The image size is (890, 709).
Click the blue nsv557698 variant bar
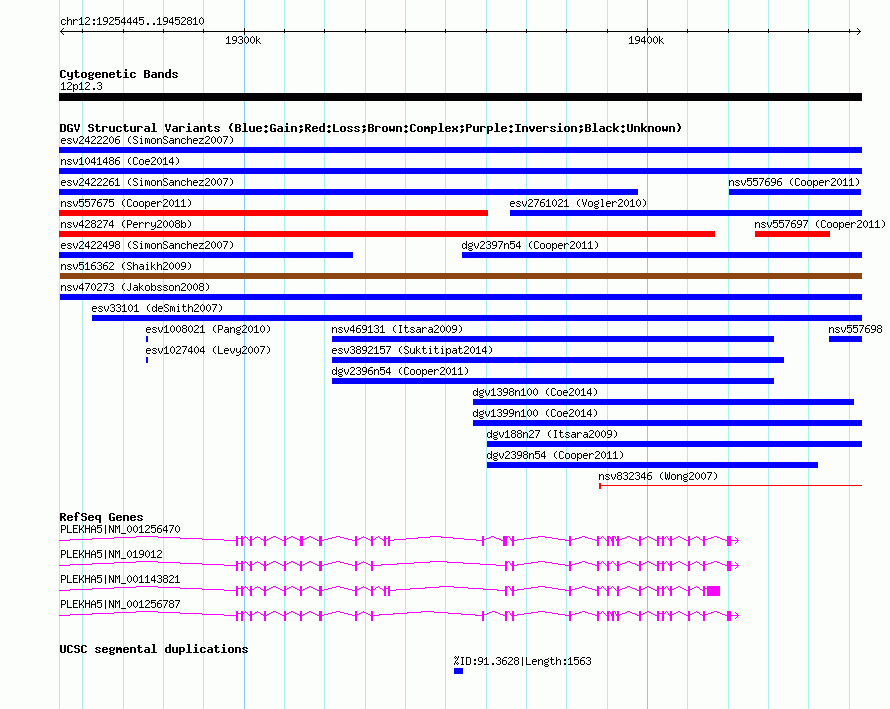(x=845, y=339)
